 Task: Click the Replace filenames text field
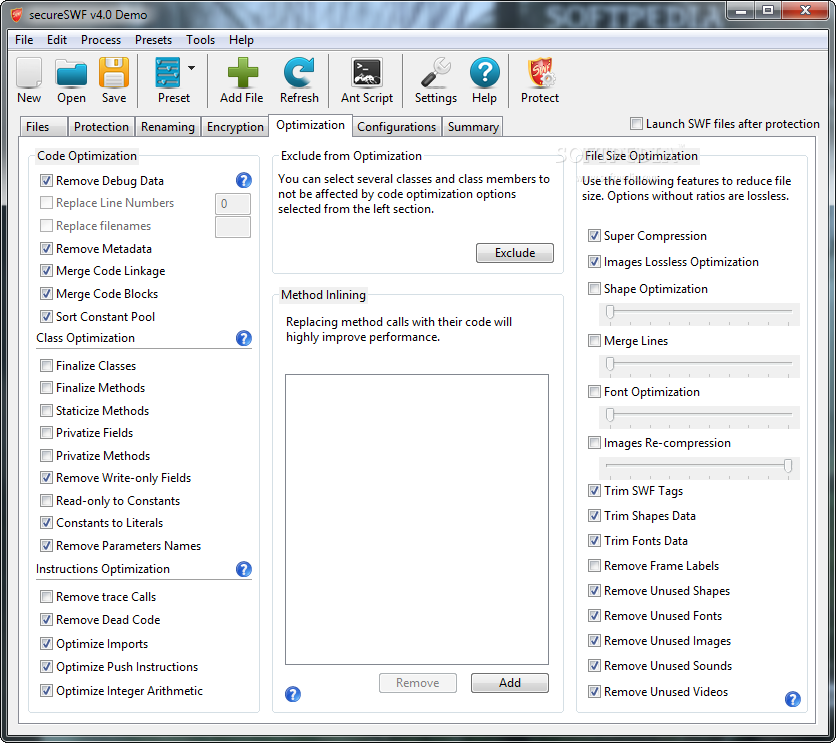coord(232,227)
